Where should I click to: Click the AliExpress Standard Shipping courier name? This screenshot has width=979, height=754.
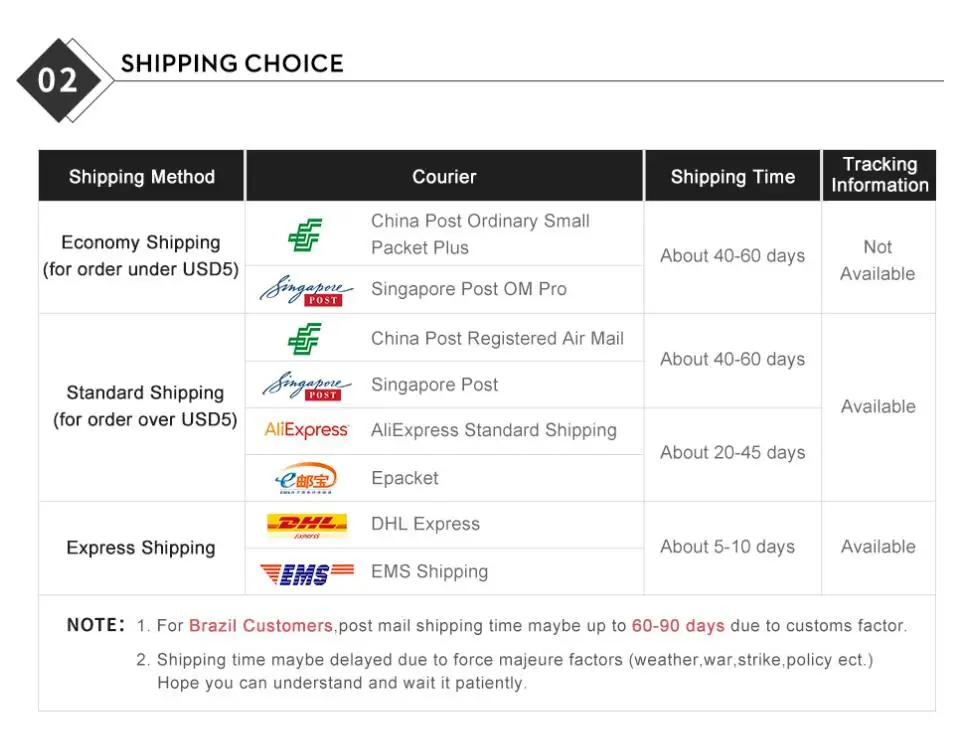click(x=493, y=430)
